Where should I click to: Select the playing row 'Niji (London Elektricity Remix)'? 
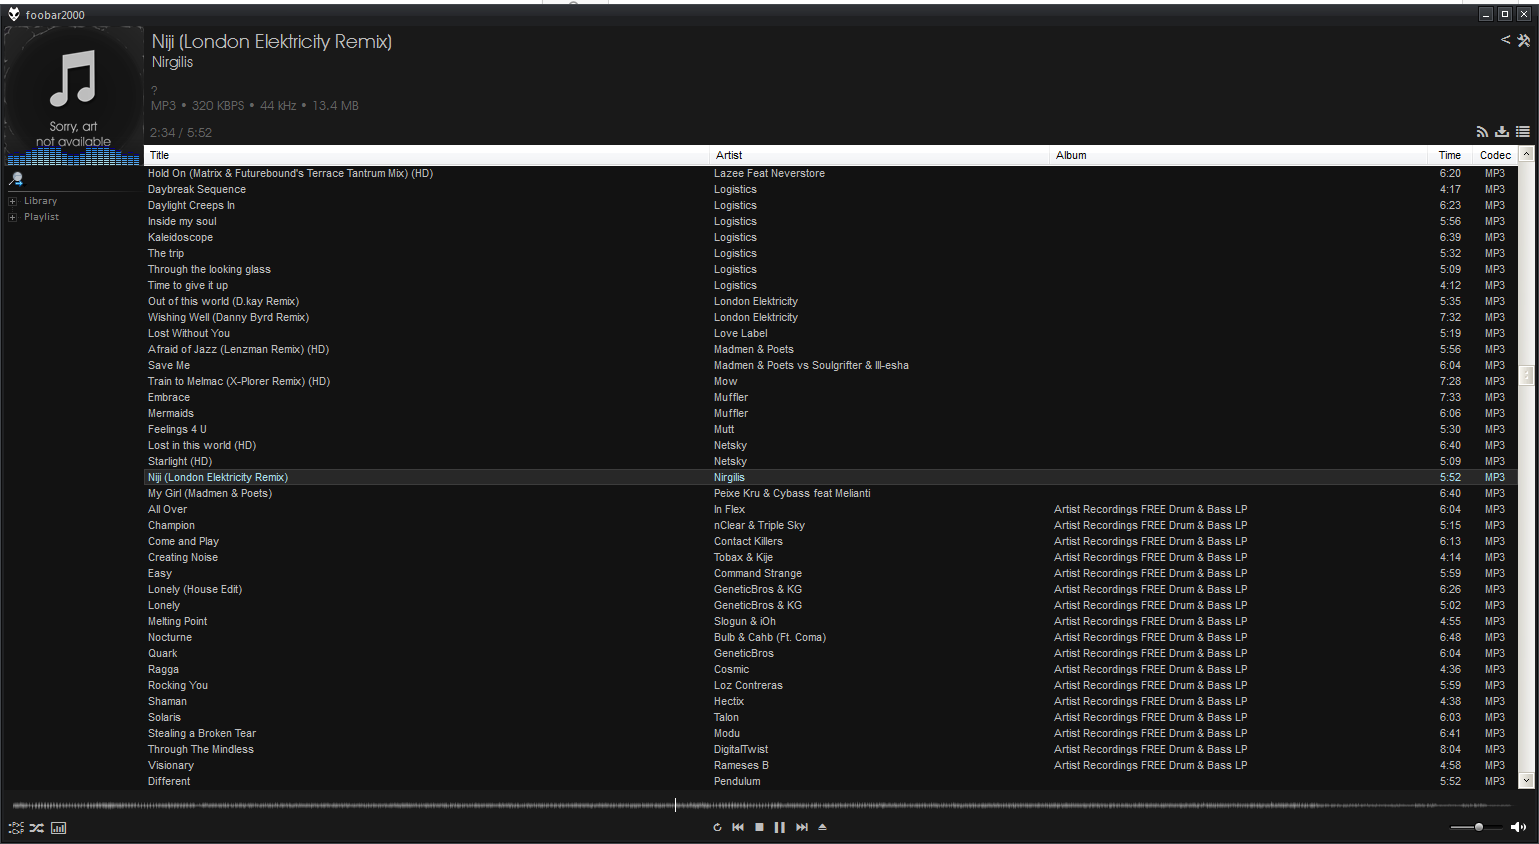click(x=831, y=477)
